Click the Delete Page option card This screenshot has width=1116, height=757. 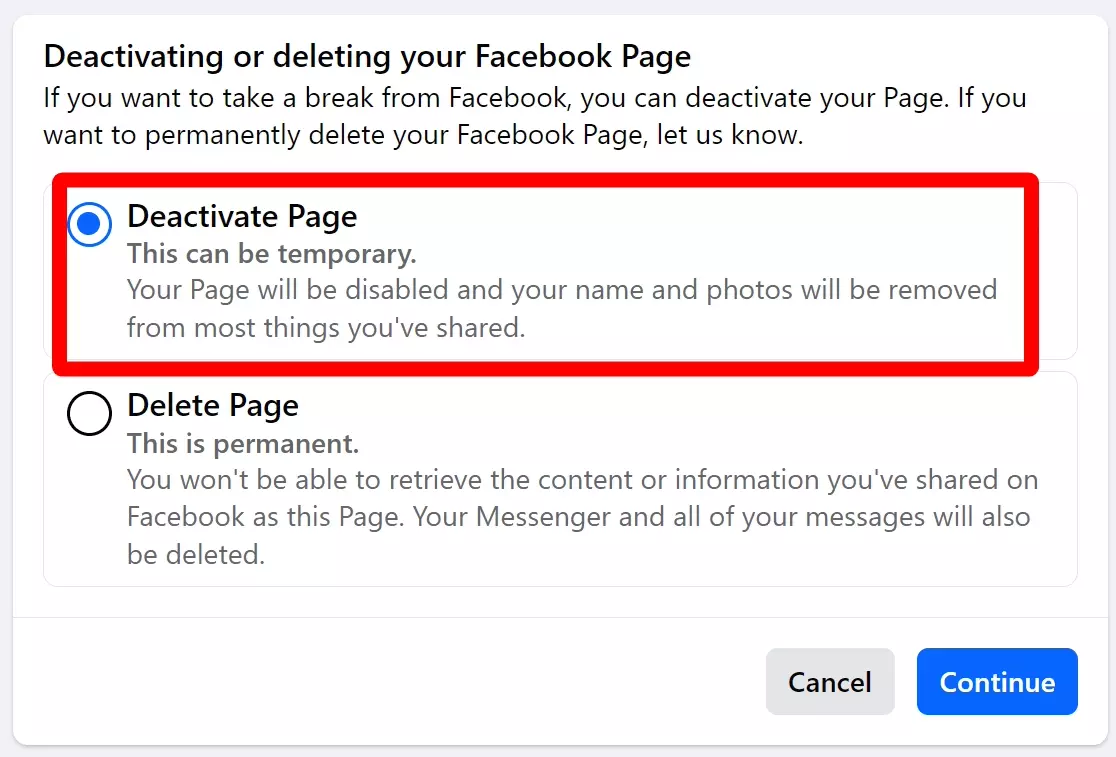(560, 478)
